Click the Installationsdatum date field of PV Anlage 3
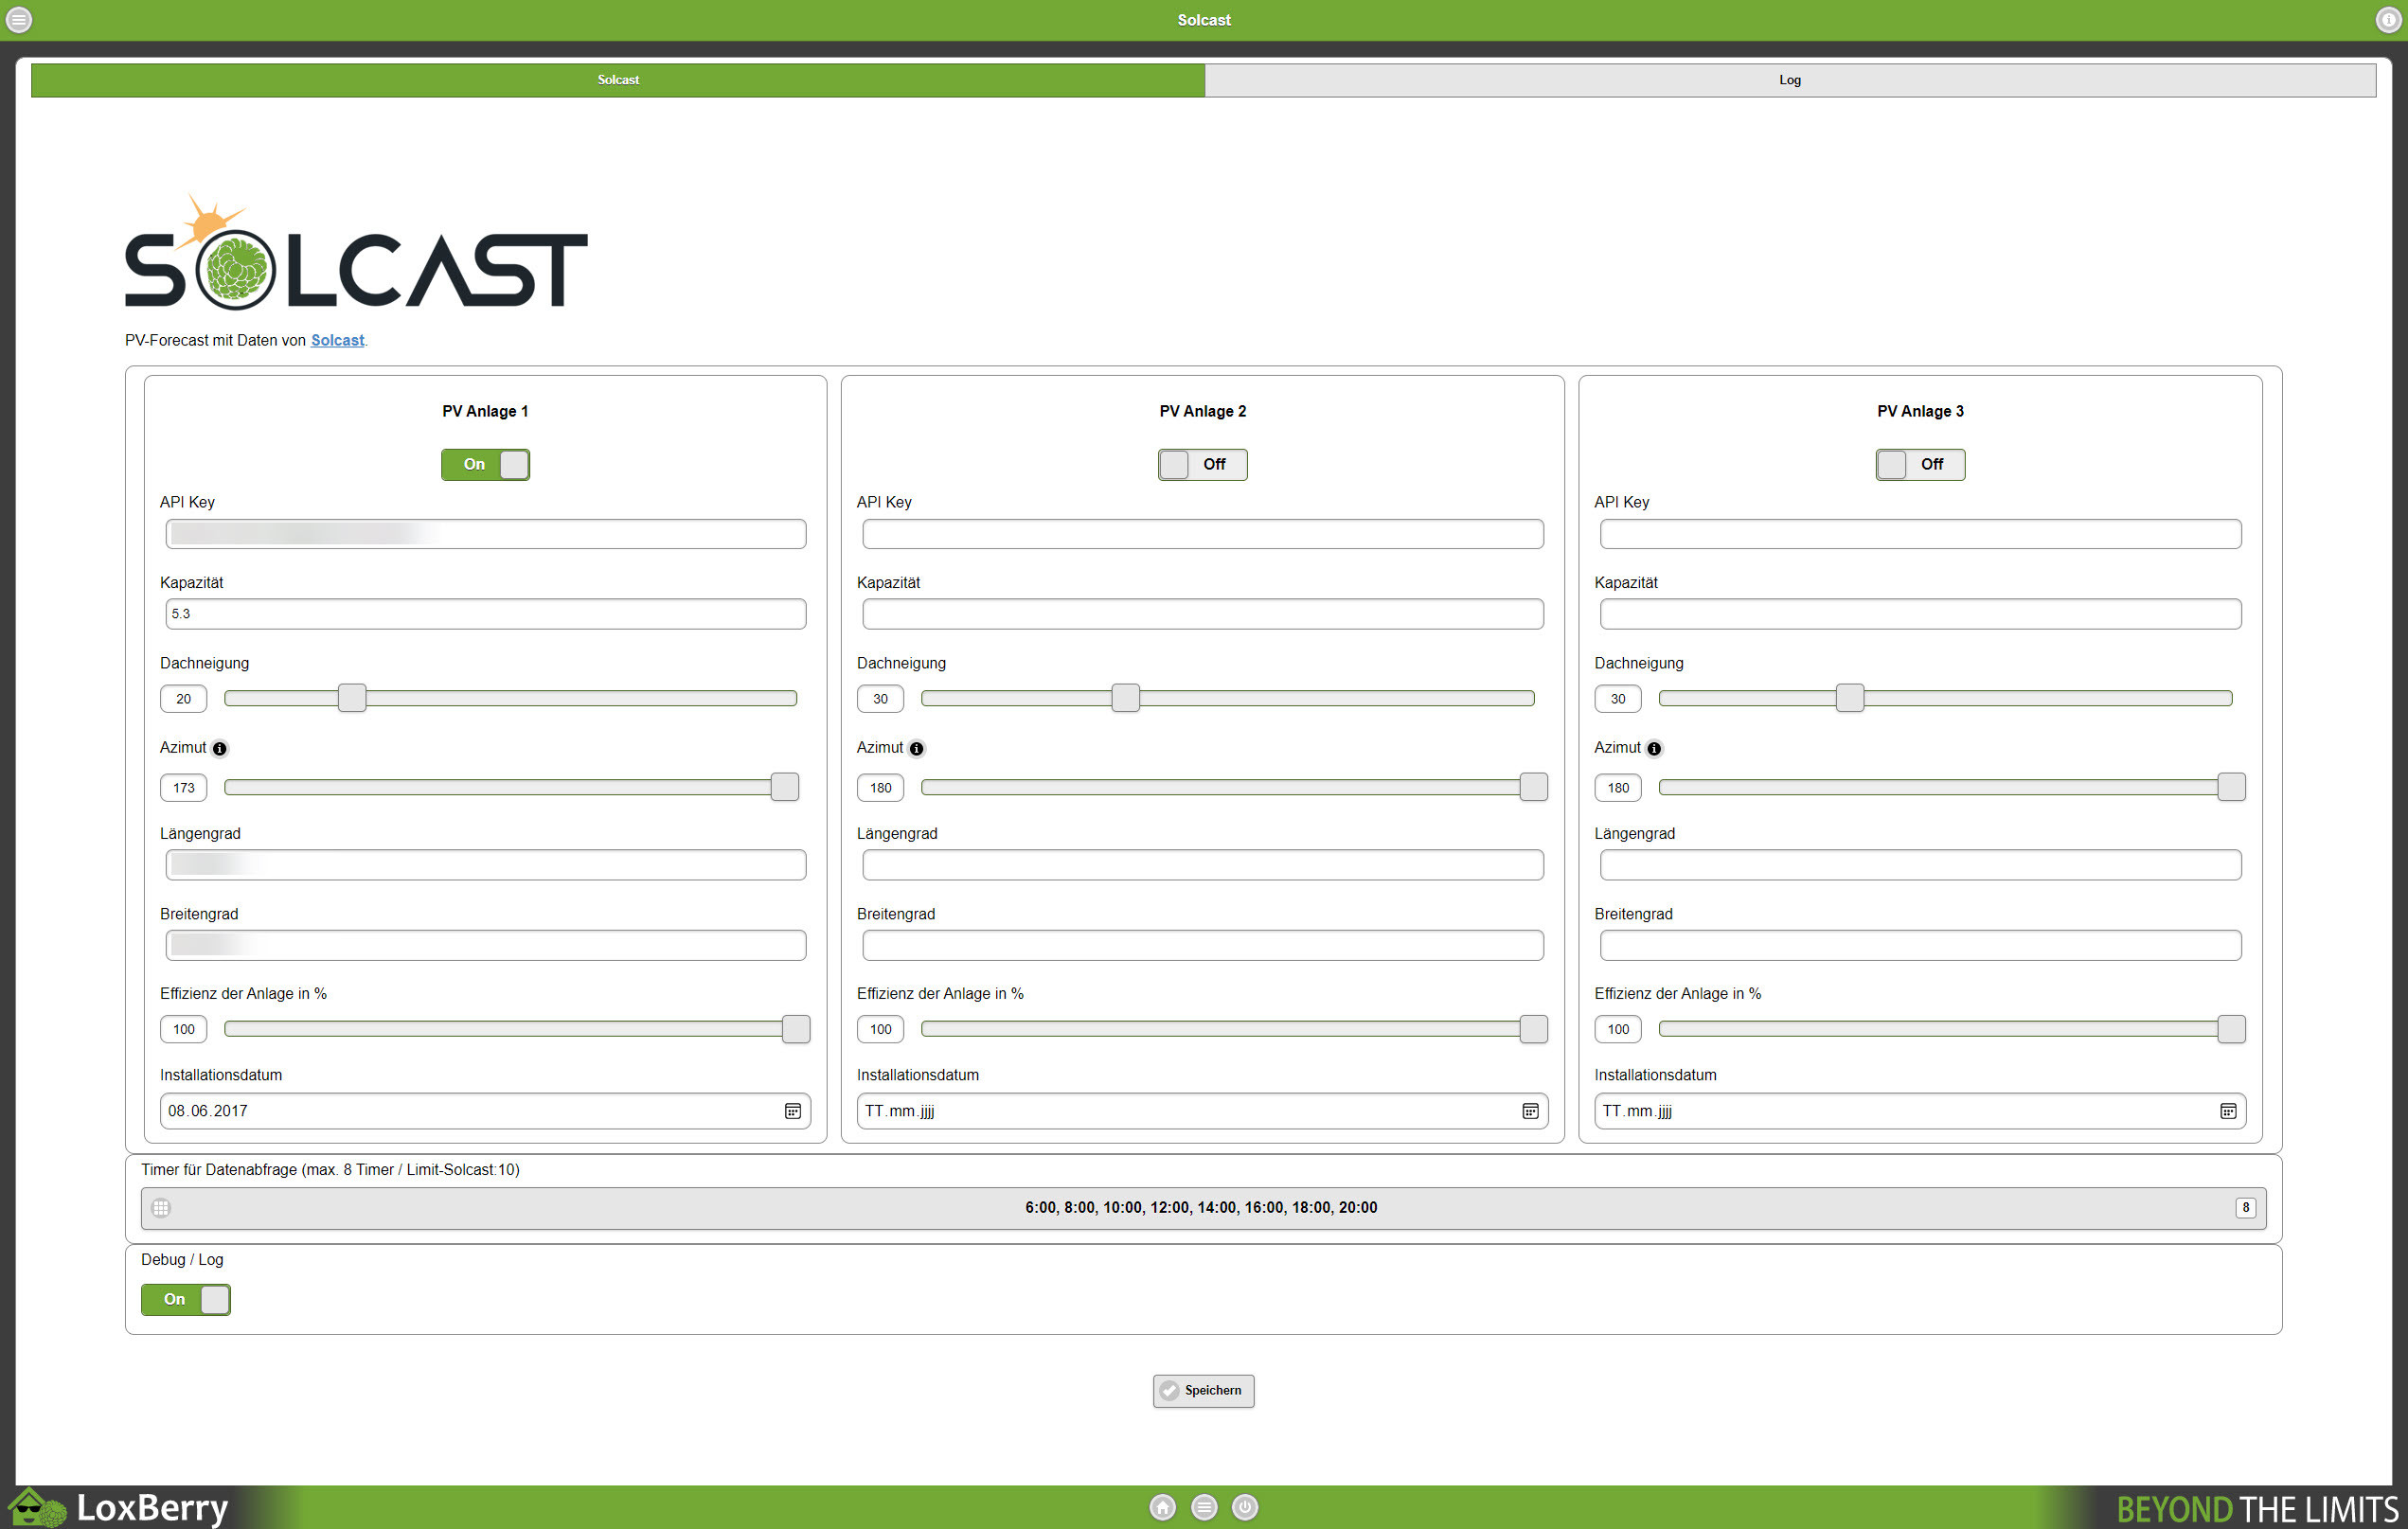 pyautogui.click(x=1920, y=1111)
